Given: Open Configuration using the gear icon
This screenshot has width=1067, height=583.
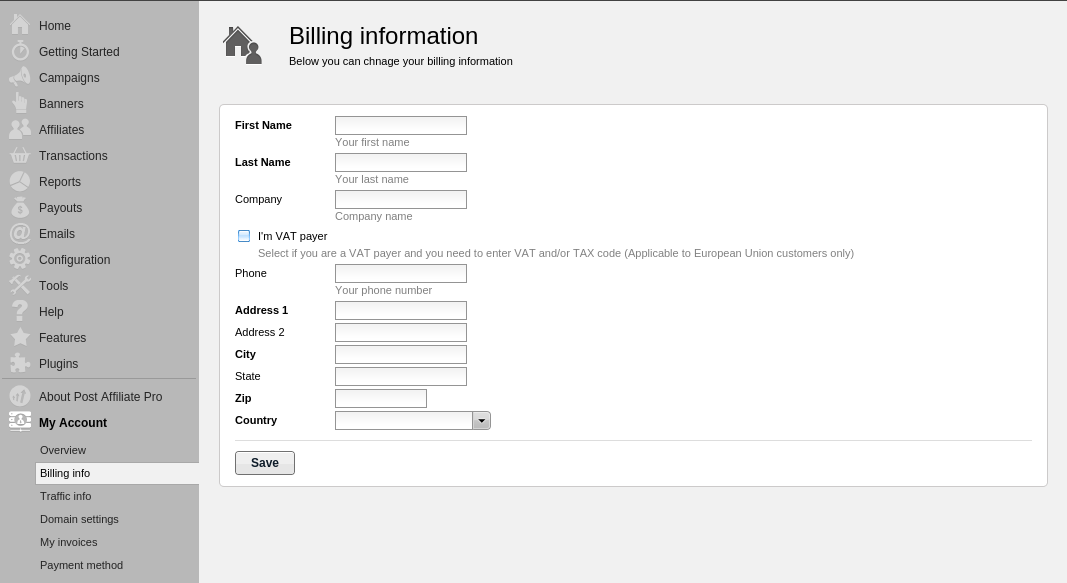Looking at the screenshot, I should 20,259.
